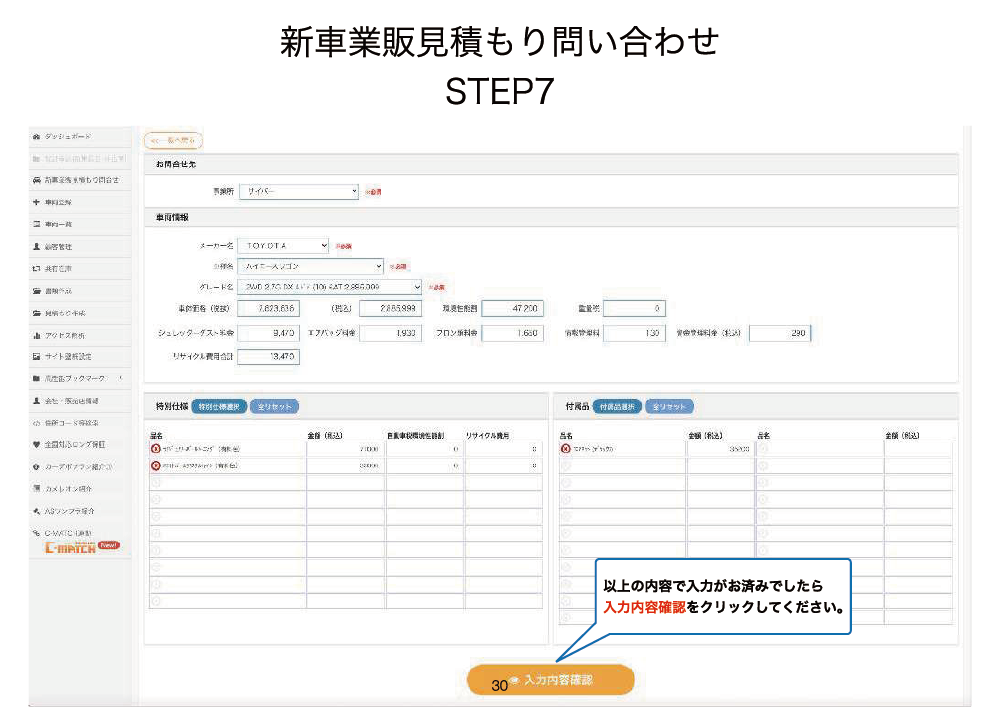Open the メーカー名 dropdown showing TOYOTA

(x=285, y=245)
